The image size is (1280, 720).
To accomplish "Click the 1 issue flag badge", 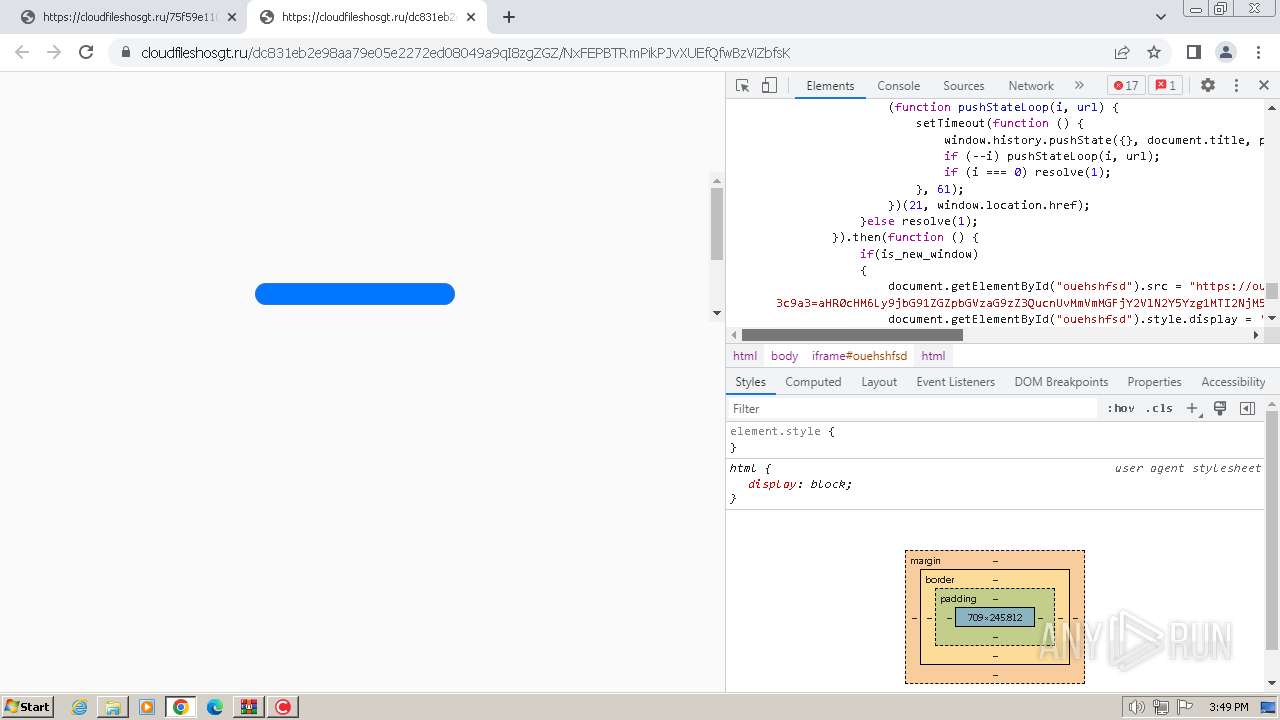I will (x=1165, y=86).
